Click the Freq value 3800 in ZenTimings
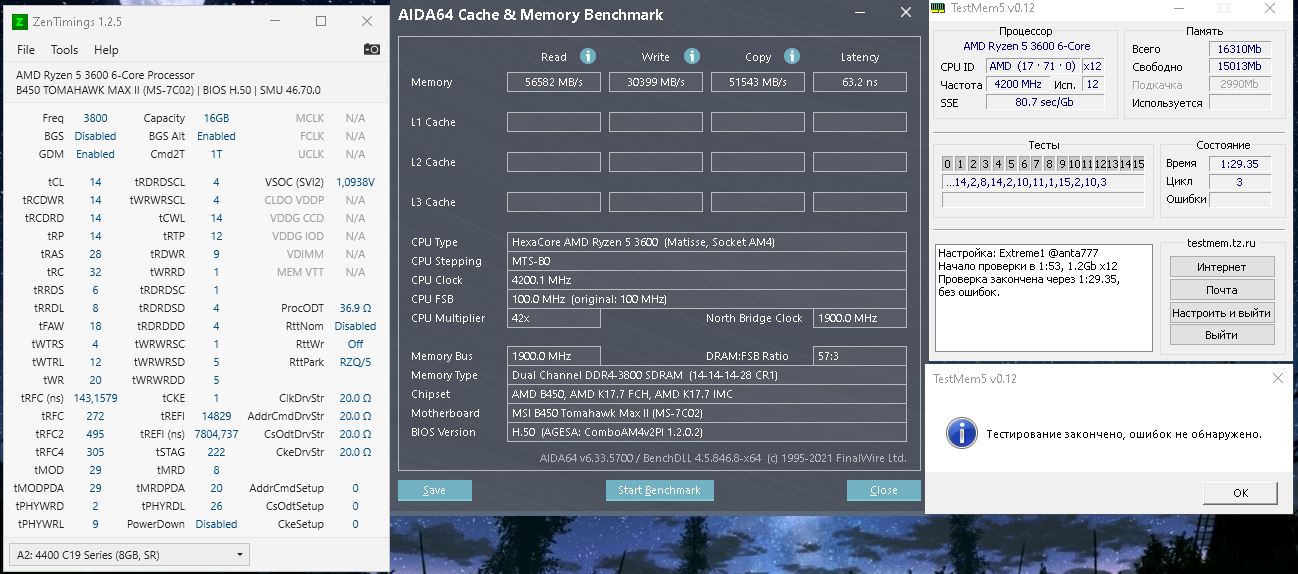1298x574 pixels. pos(95,118)
